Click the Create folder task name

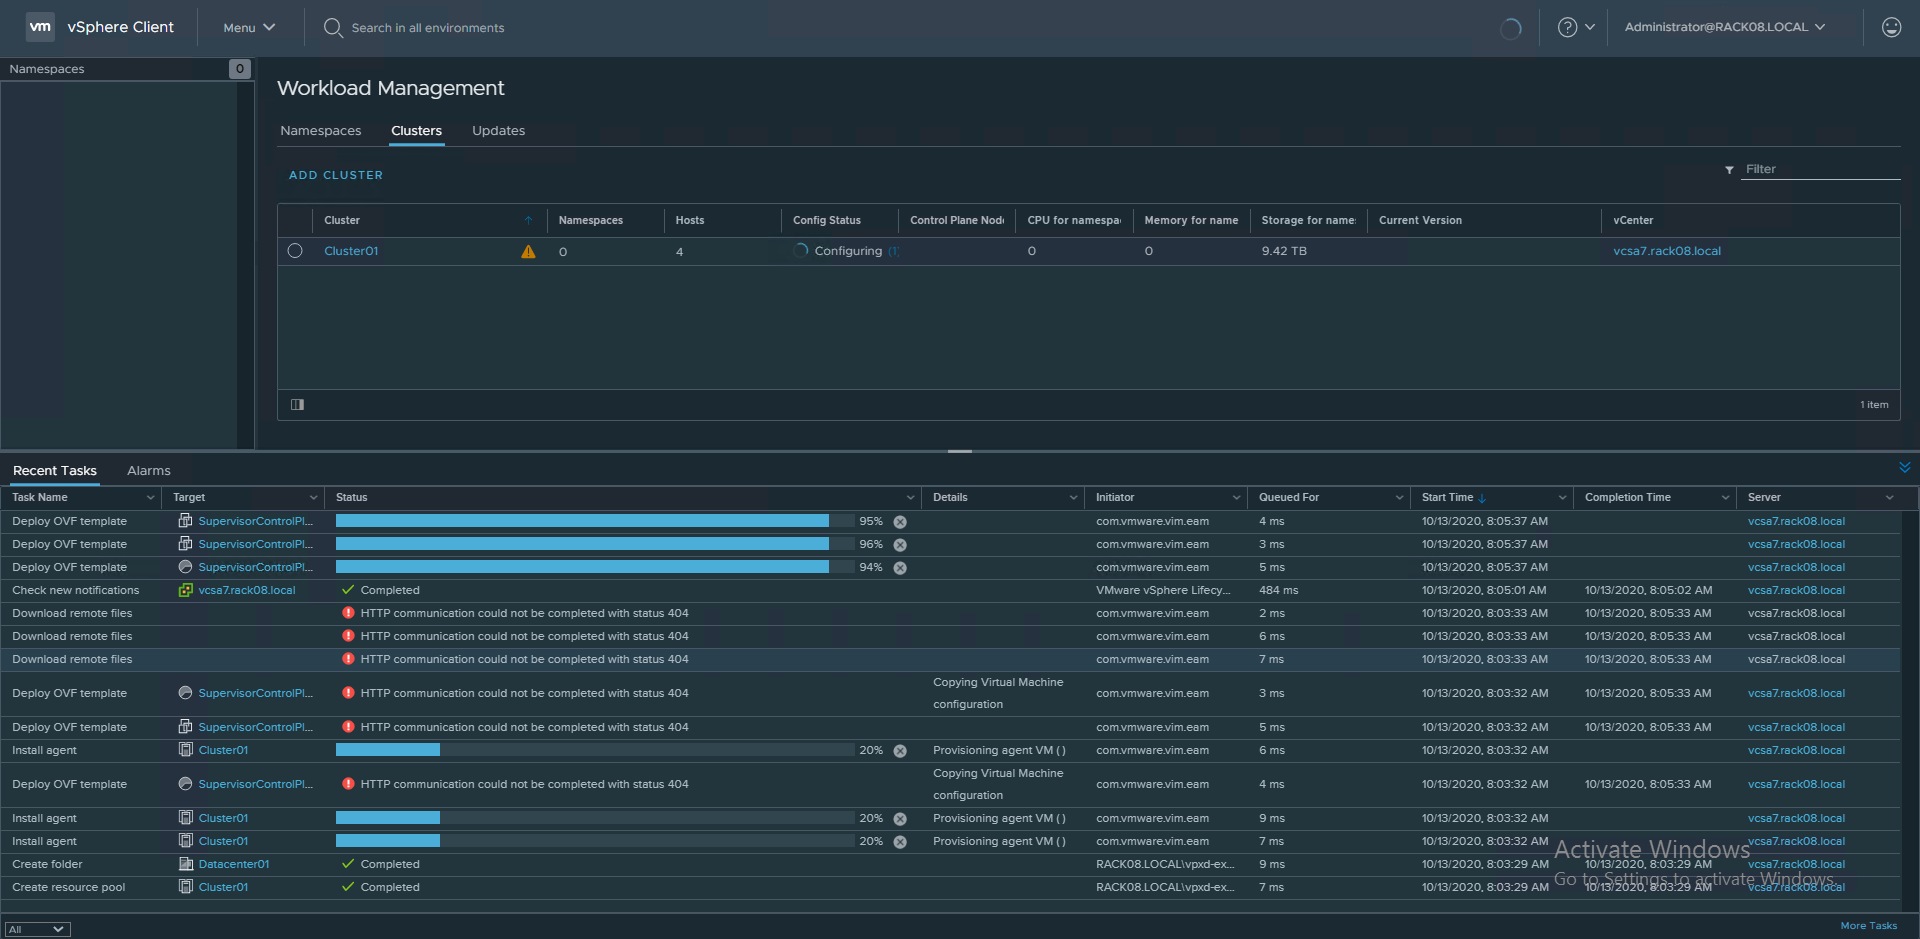pos(47,864)
